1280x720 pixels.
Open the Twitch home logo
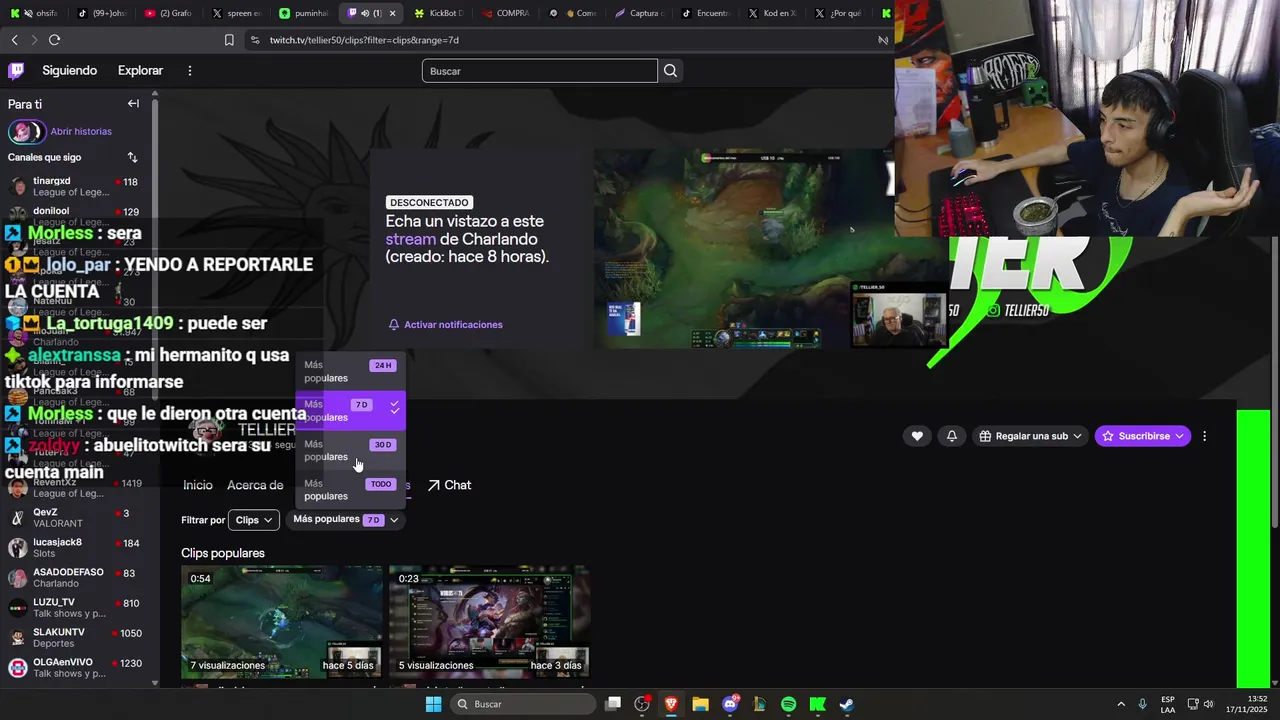point(16,70)
